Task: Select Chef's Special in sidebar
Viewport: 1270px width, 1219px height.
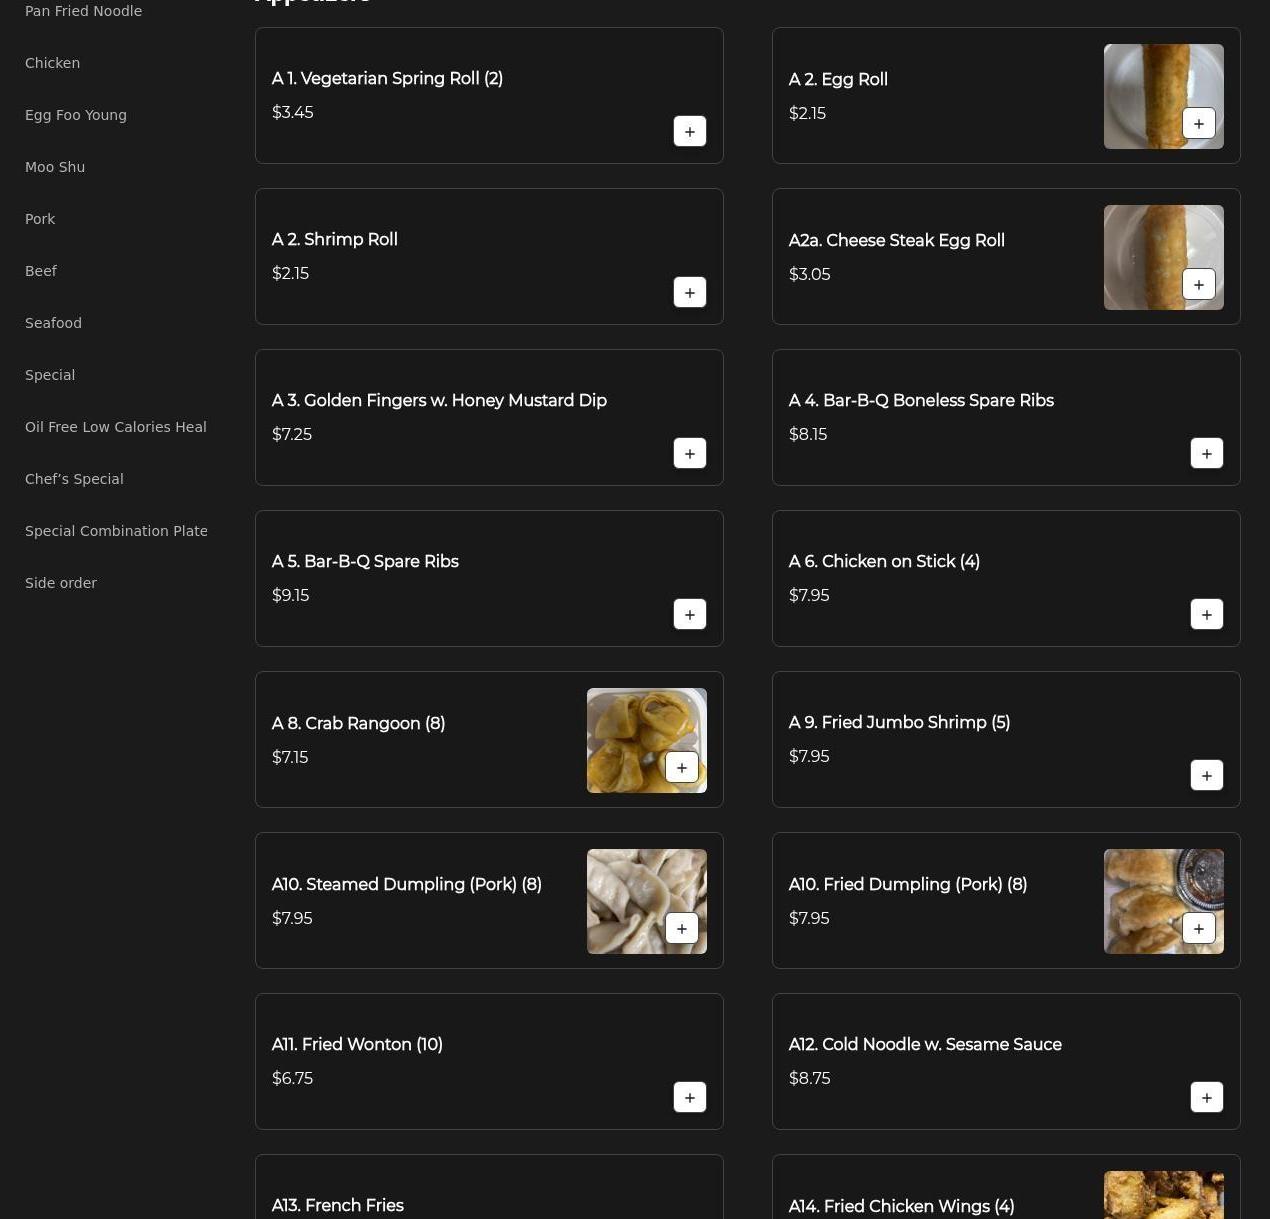Action: 75,479
